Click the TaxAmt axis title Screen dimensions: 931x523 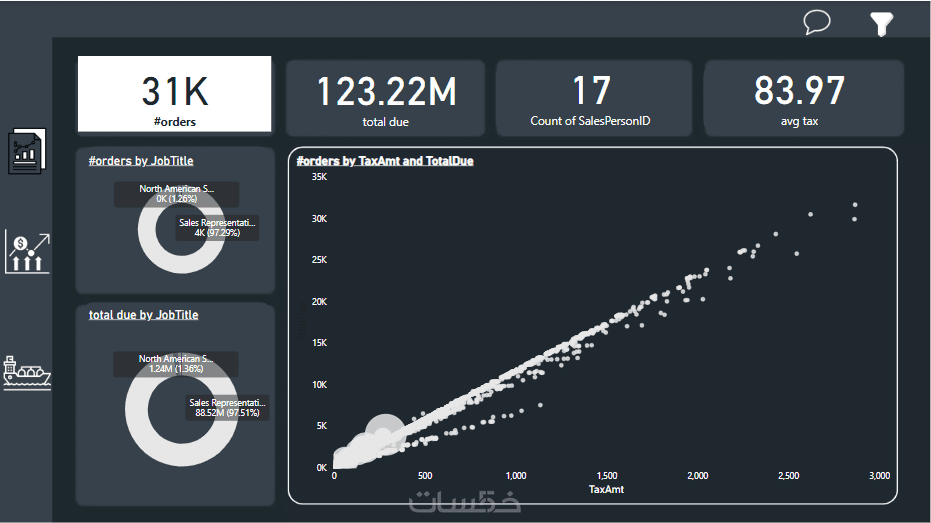click(606, 489)
